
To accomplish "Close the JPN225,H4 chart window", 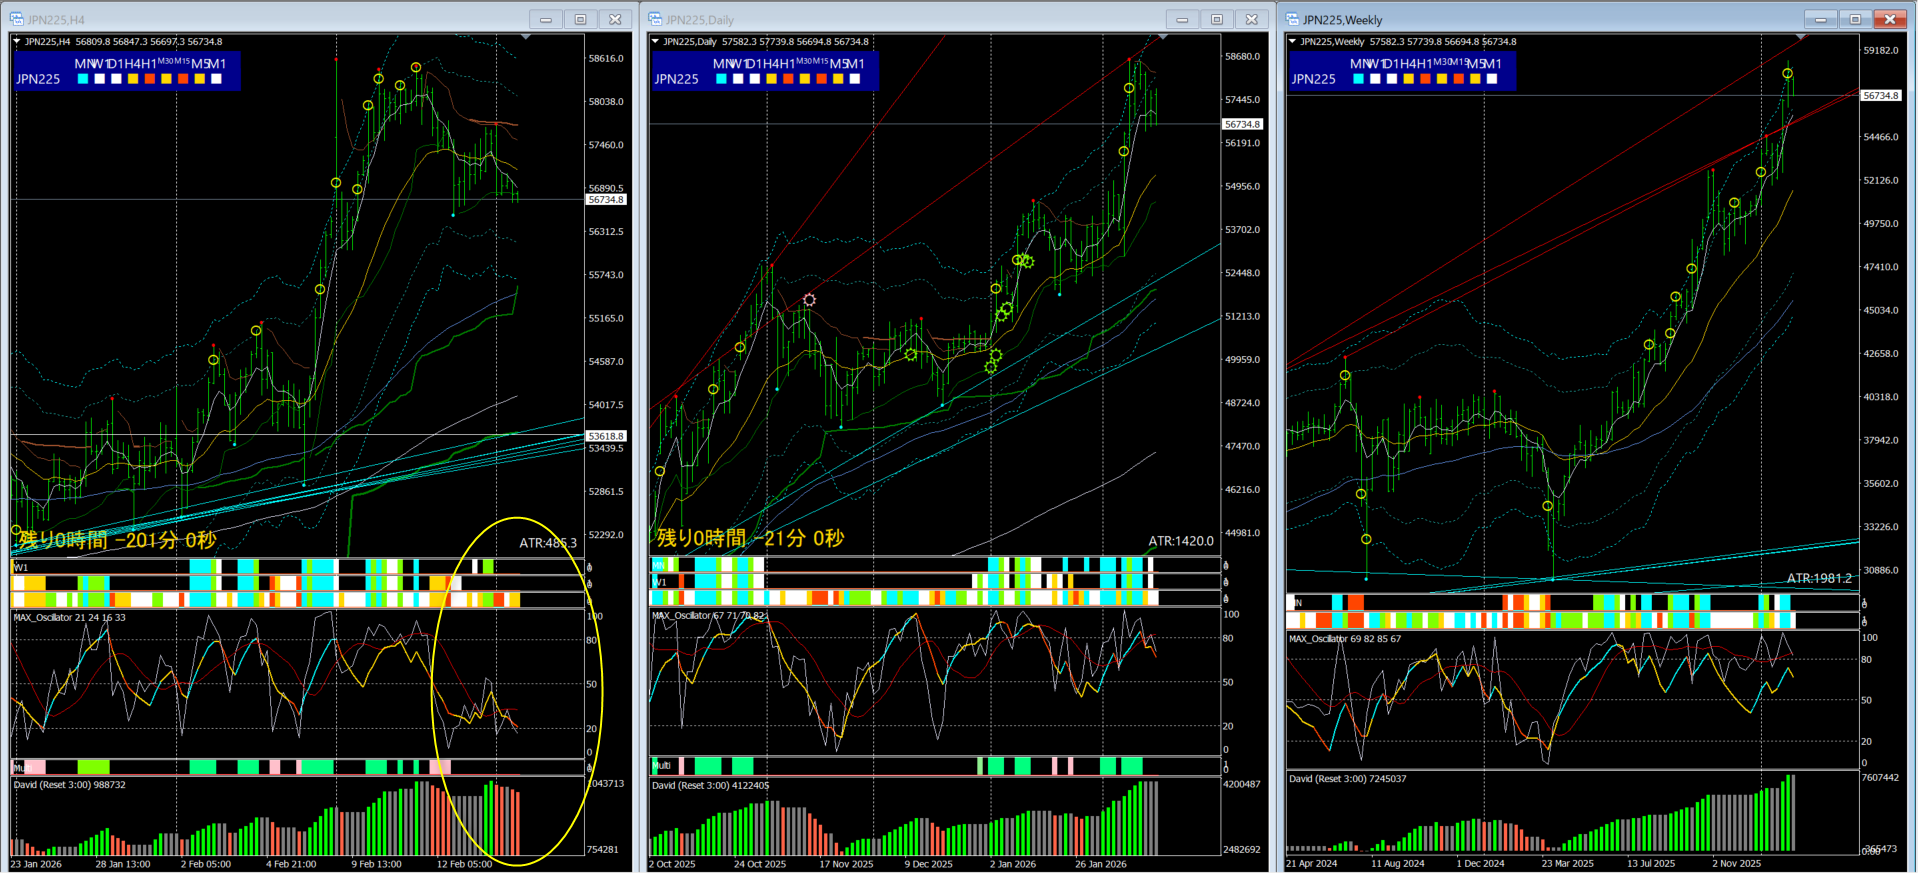I will pos(615,19).
